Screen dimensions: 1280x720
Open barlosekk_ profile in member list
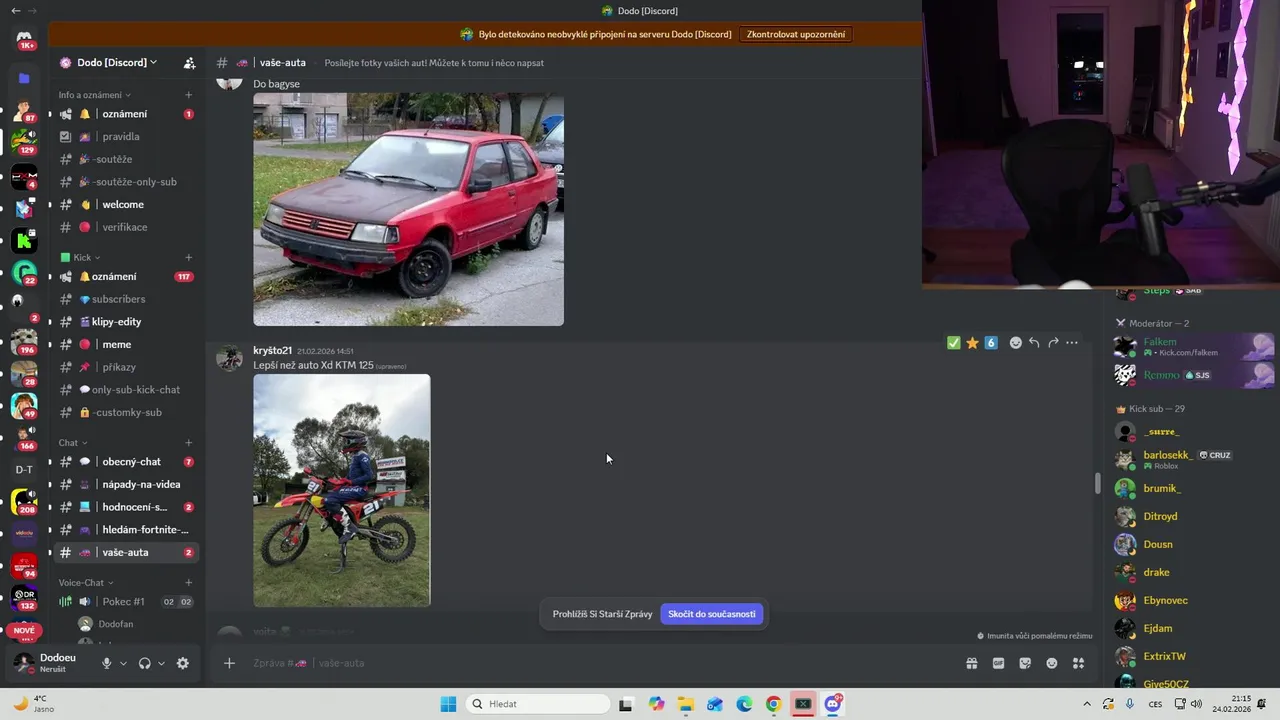(x=1194, y=460)
